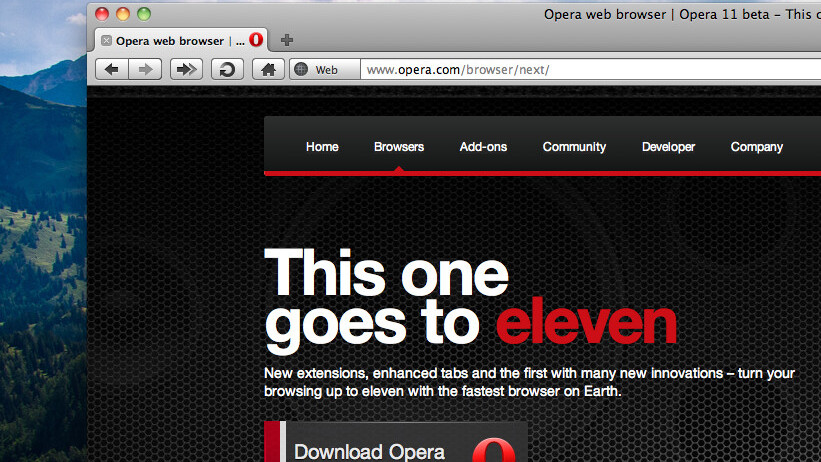Go to the Add-ons section

[483, 147]
